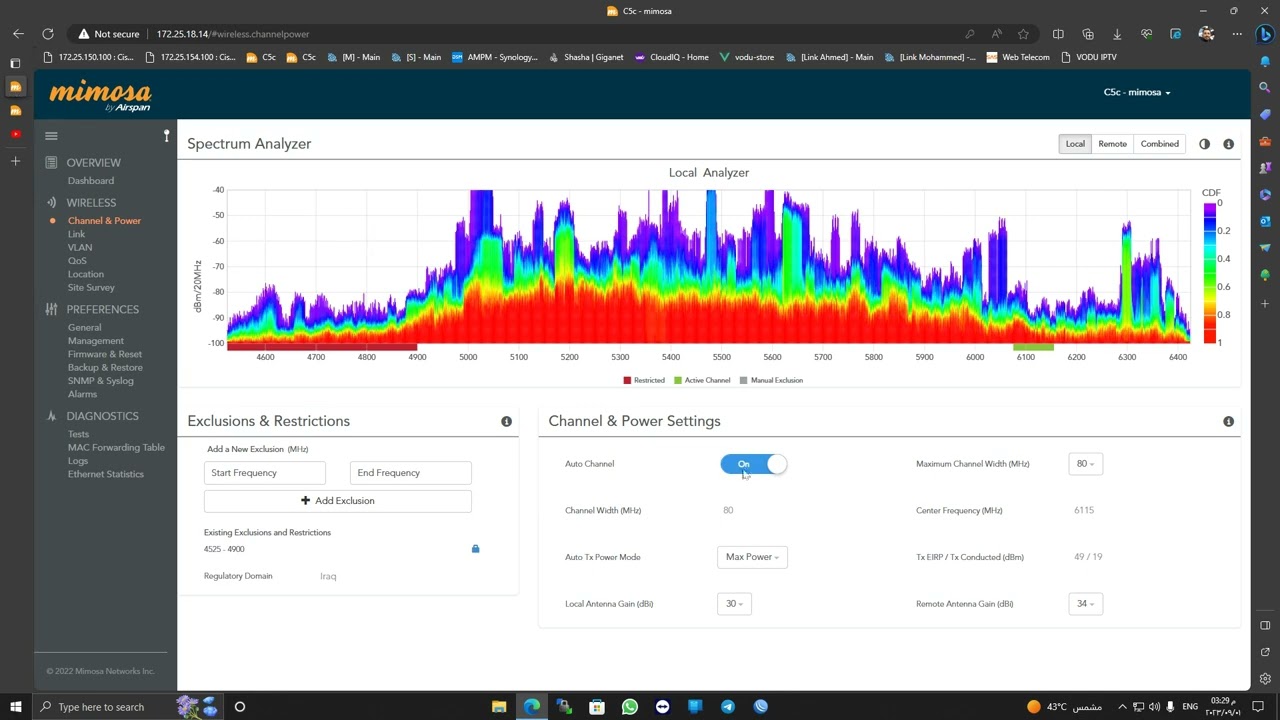Click the End Frequency field
This screenshot has height=720, width=1280.
click(x=411, y=473)
